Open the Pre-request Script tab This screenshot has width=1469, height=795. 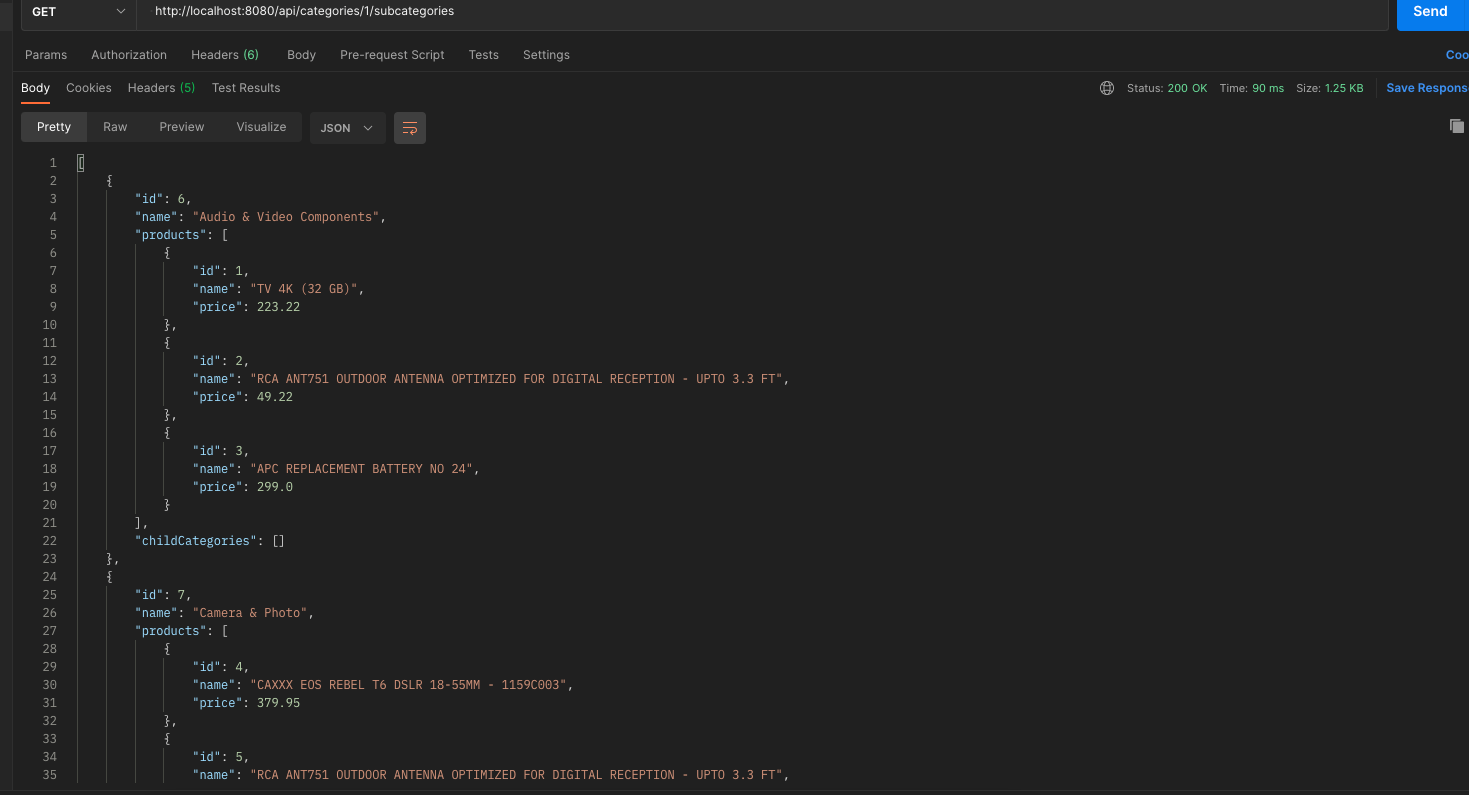[392, 55]
